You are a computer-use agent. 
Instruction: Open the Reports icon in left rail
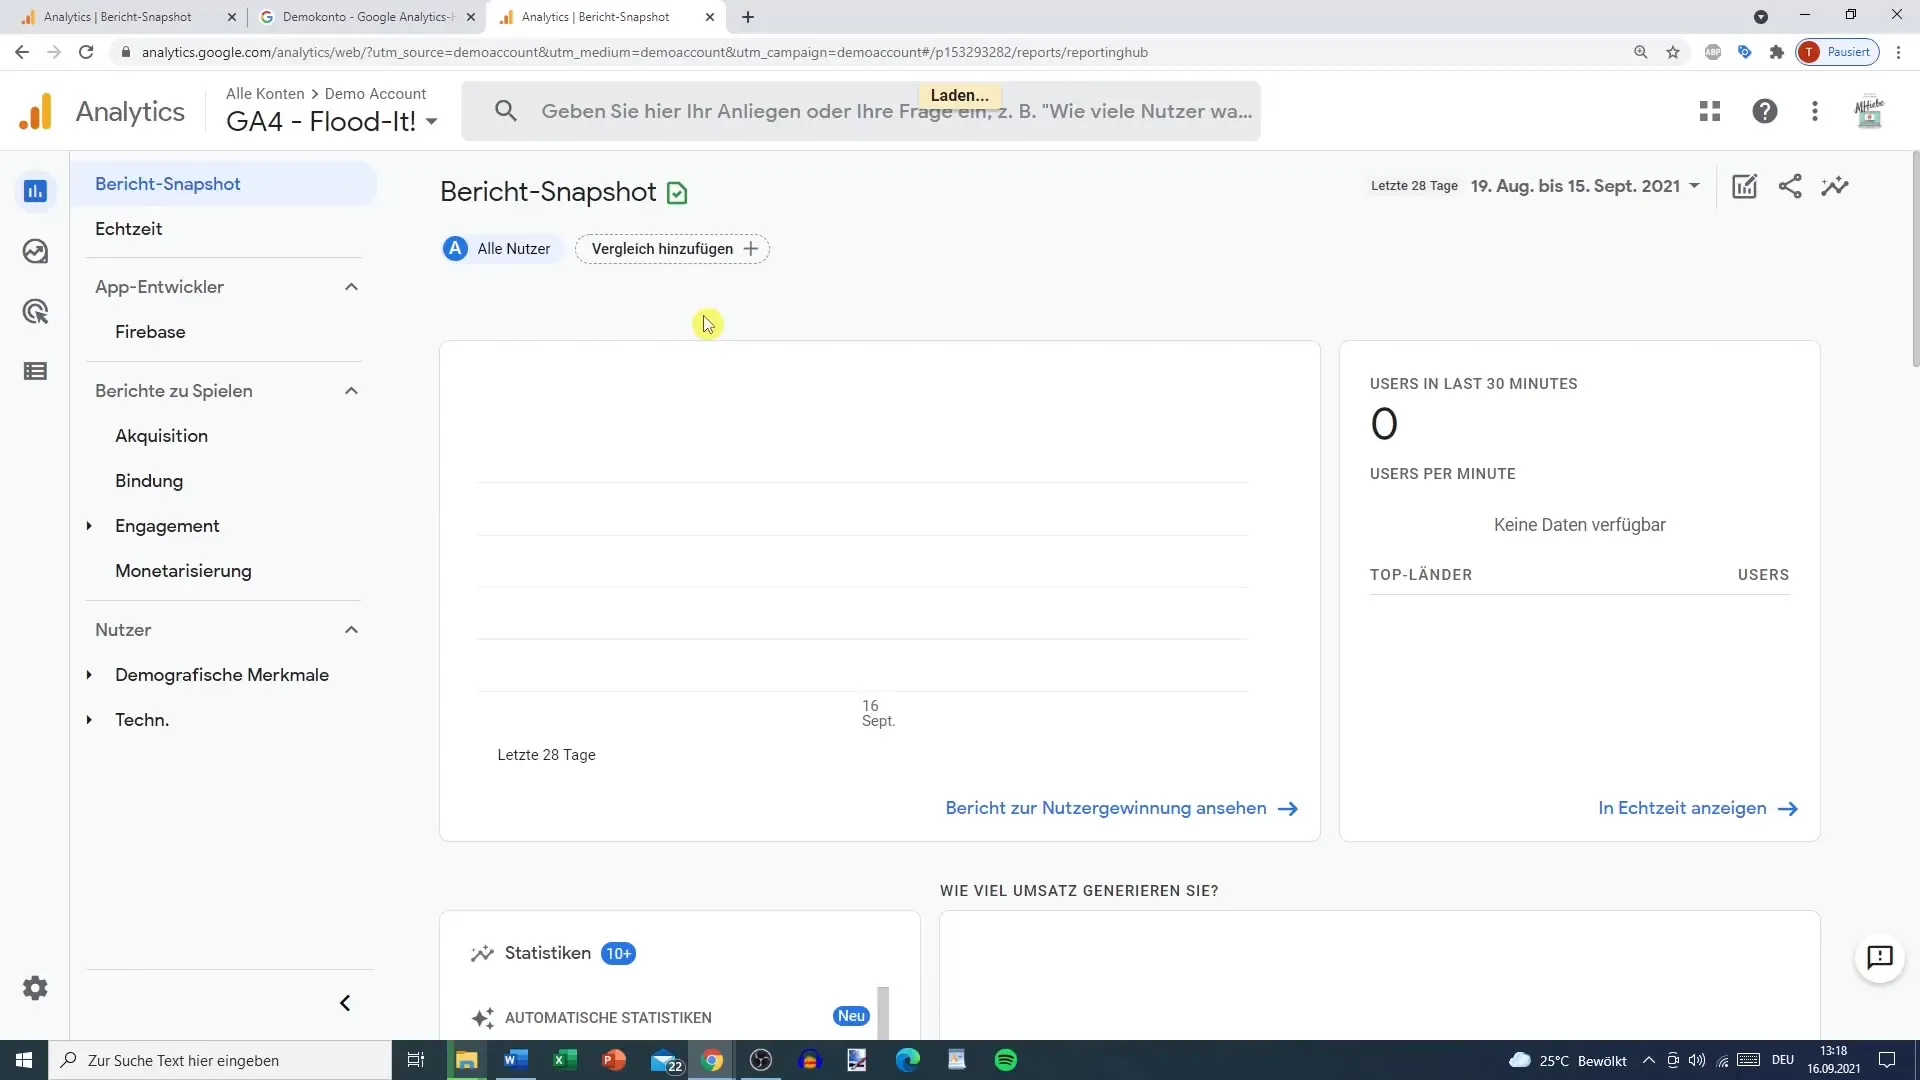coord(35,191)
